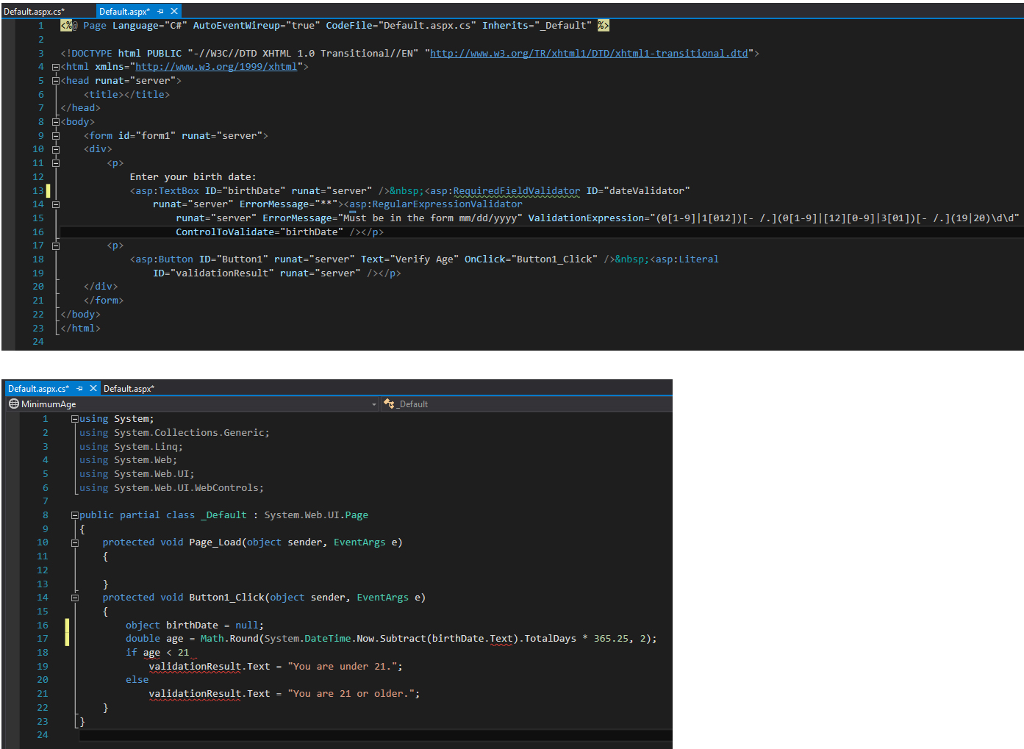Click the yellow ASP directive marker on line 1

point(68,26)
